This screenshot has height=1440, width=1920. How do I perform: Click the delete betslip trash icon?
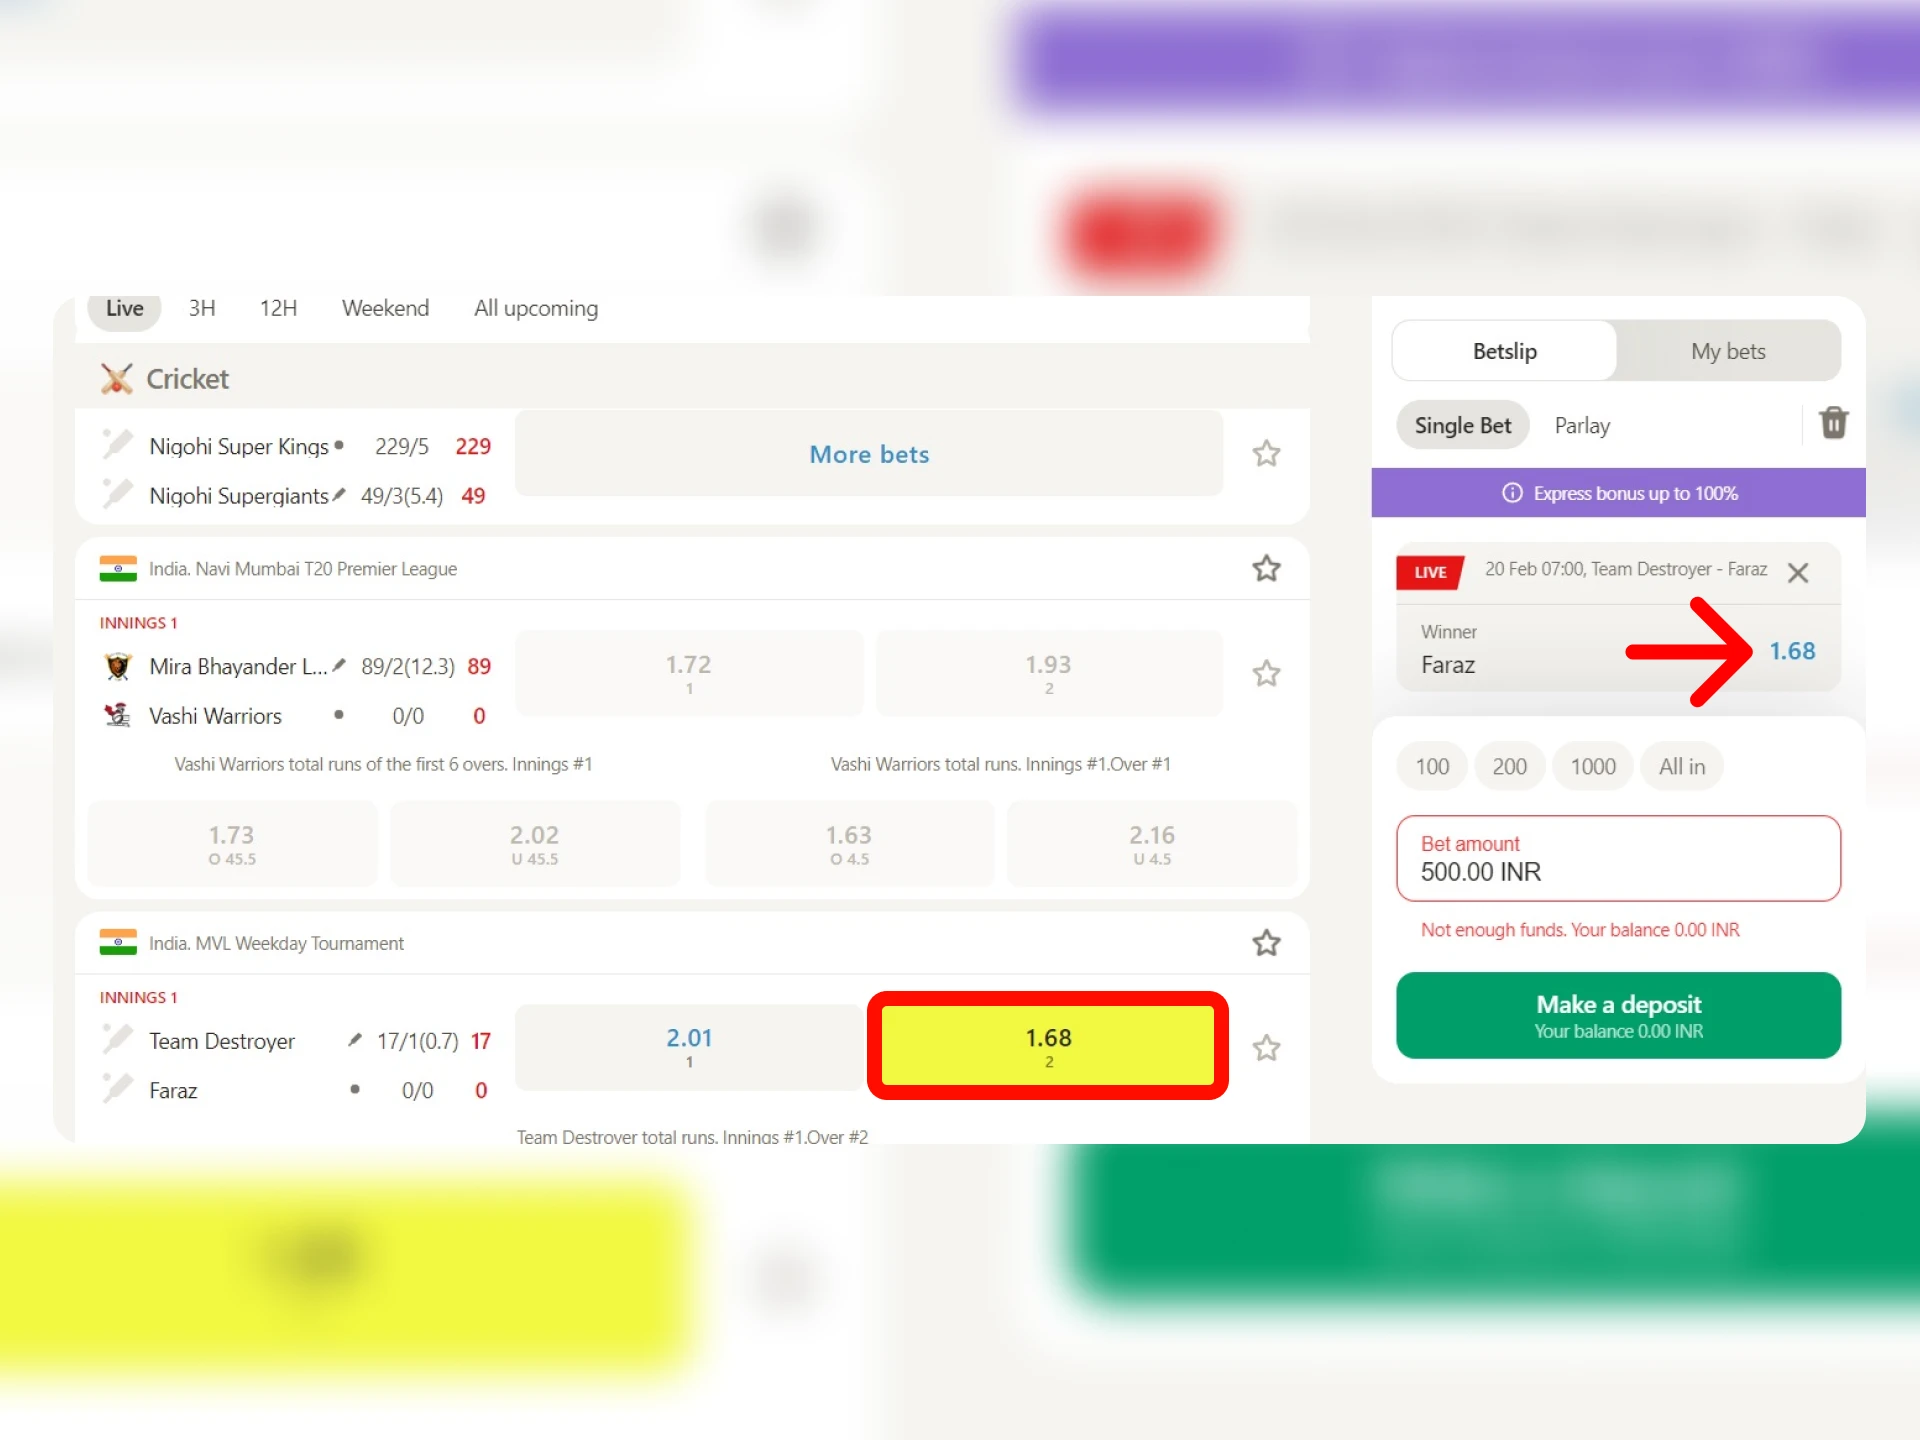click(x=1832, y=424)
